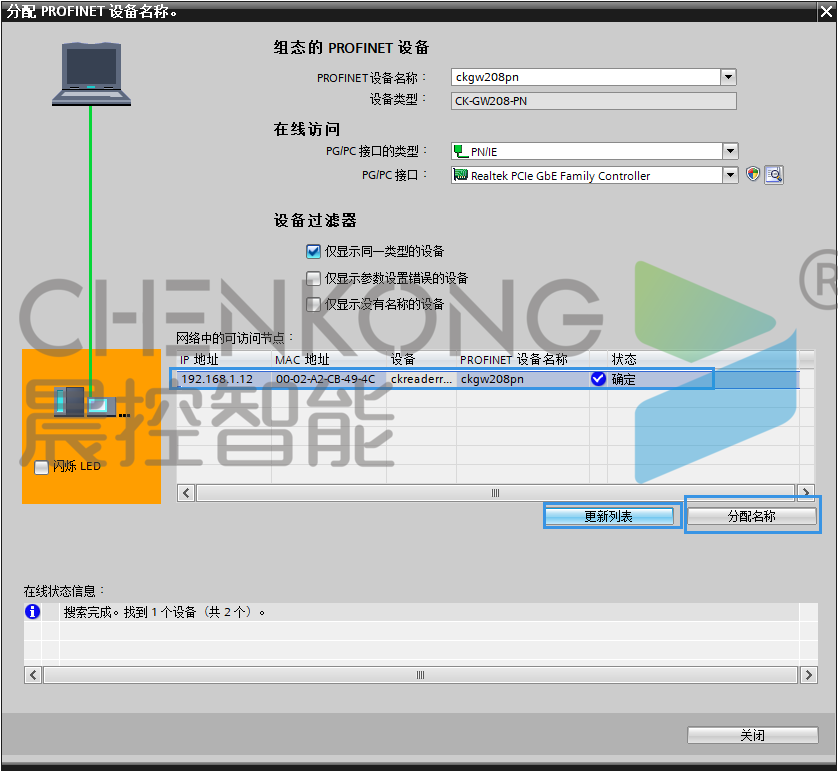
Task: Click the laptop PG/PC computer icon
Action: [92, 74]
